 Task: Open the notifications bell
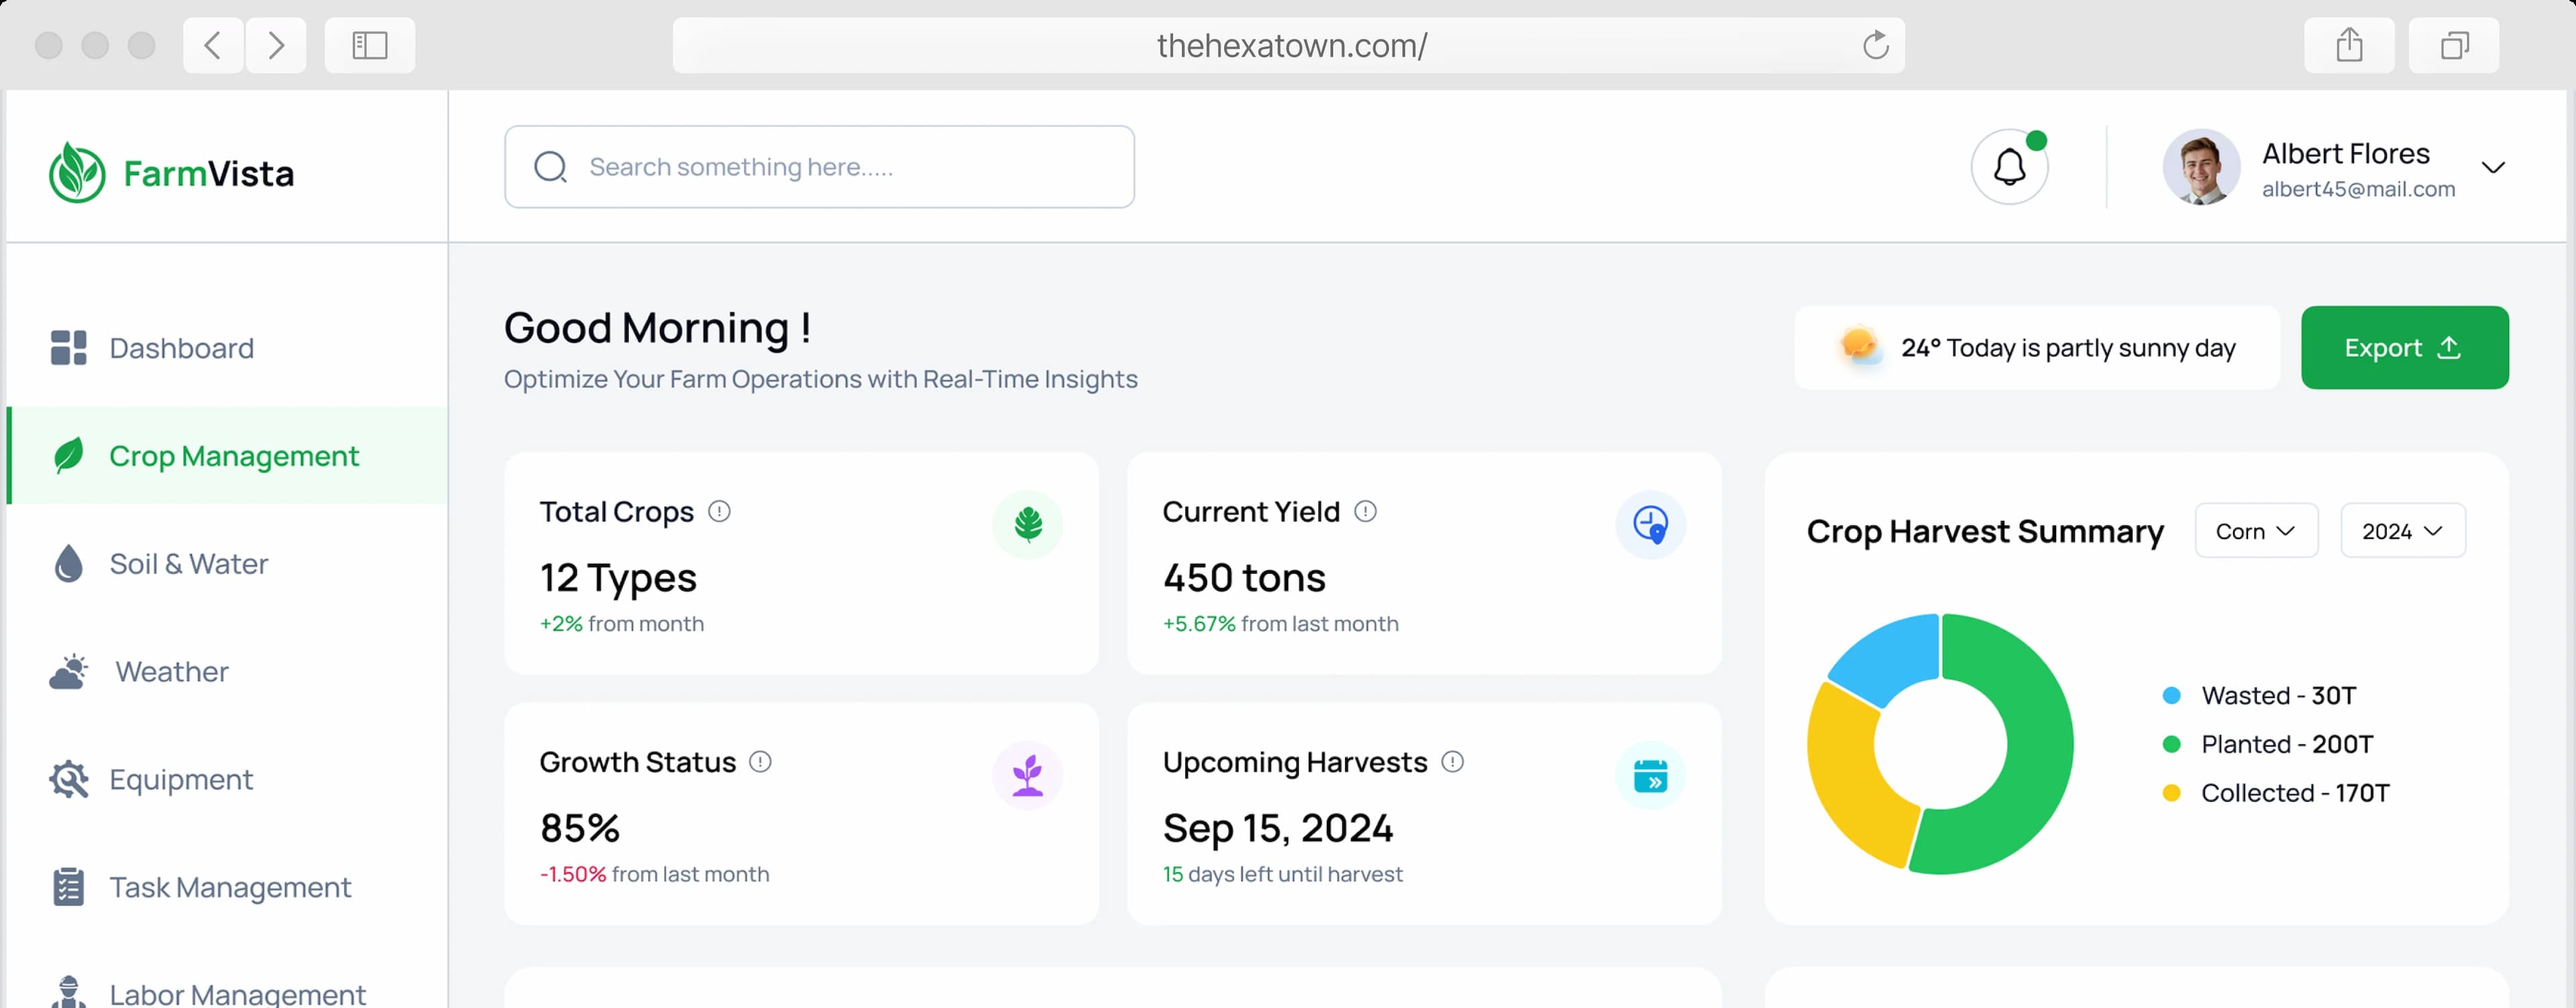pos(2009,167)
